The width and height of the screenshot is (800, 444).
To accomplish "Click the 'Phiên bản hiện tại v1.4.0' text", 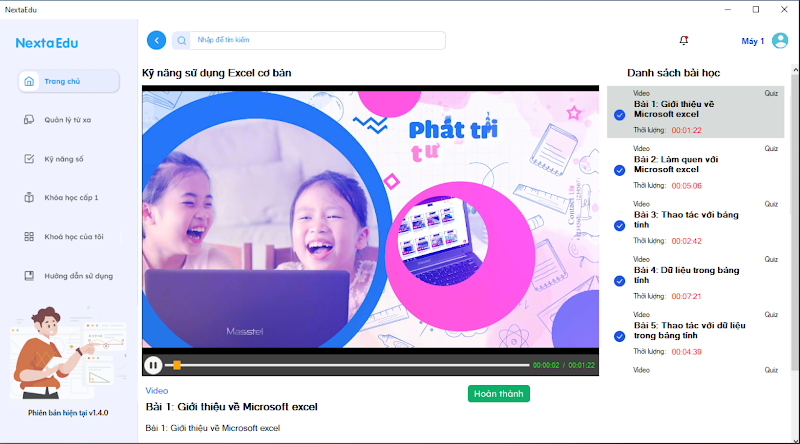I will (68, 413).
